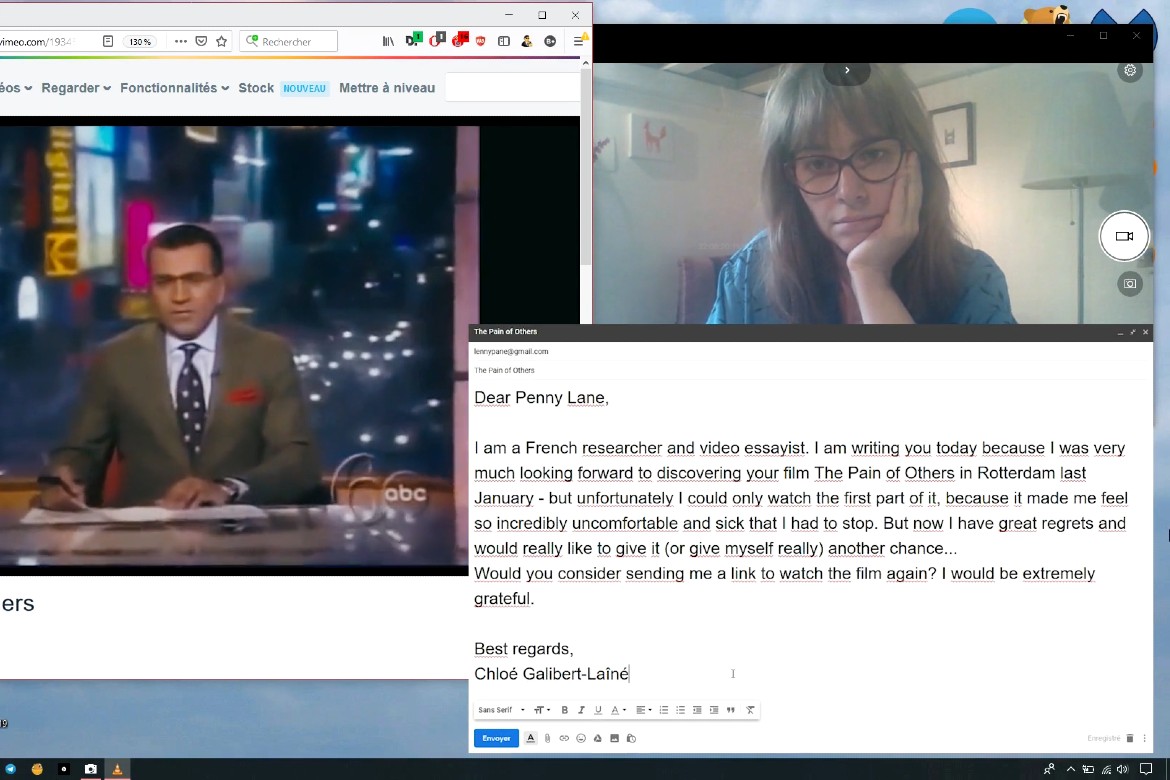This screenshot has width=1170, height=780.
Task: Open the Regarder menu on Vimeo
Action: (76, 88)
